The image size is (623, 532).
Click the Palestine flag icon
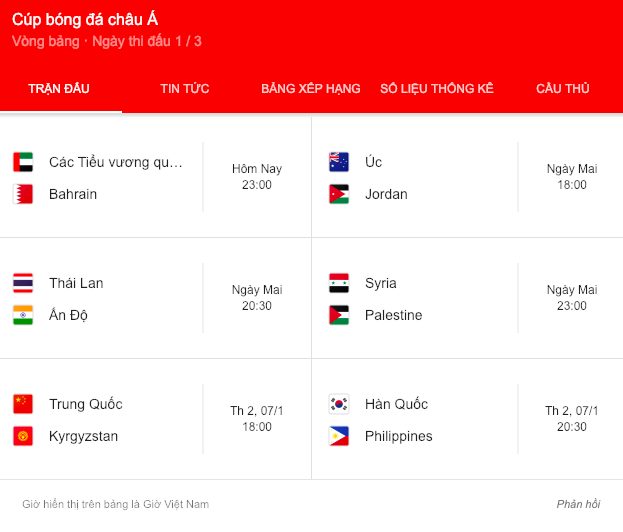pos(339,315)
